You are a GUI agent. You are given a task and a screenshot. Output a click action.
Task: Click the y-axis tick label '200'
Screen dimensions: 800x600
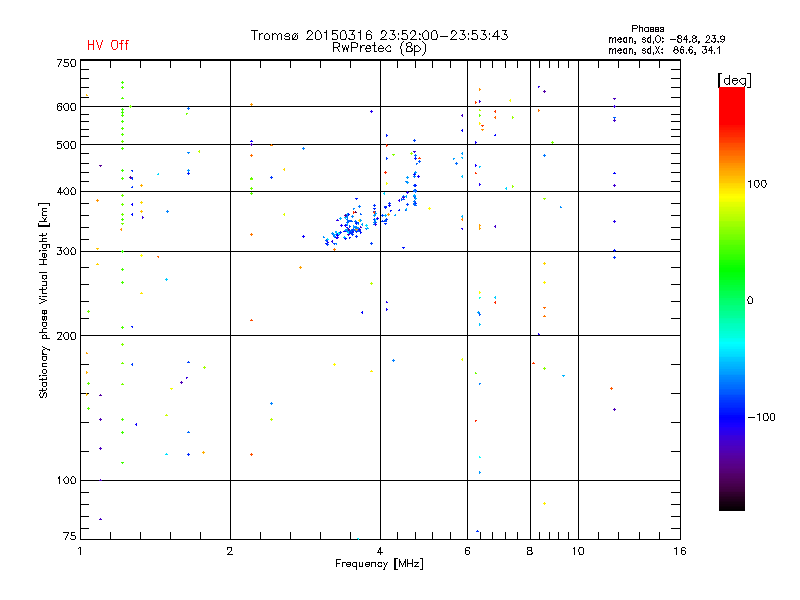click(x=66, y=336)
